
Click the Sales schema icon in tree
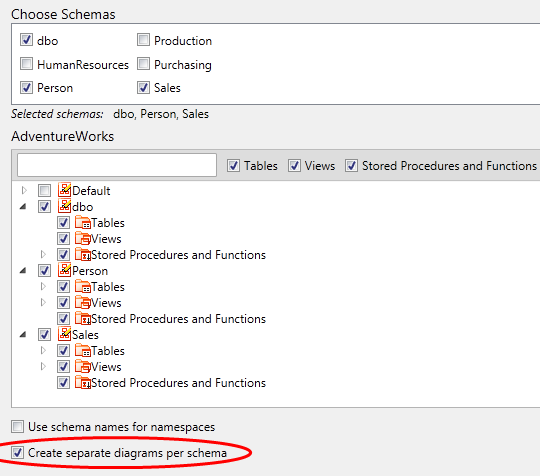(x=64, y=334)
